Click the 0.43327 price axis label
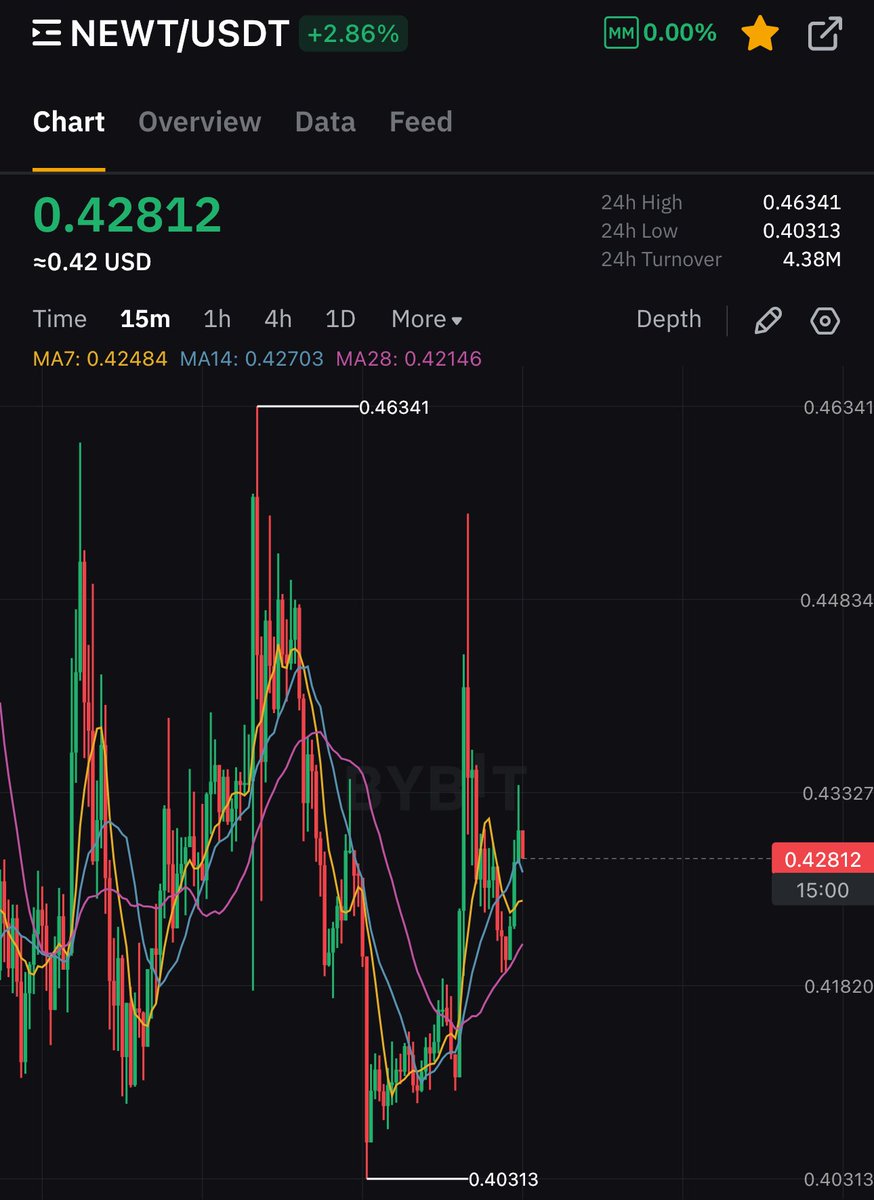874x1200 pixels. point(837,793)
